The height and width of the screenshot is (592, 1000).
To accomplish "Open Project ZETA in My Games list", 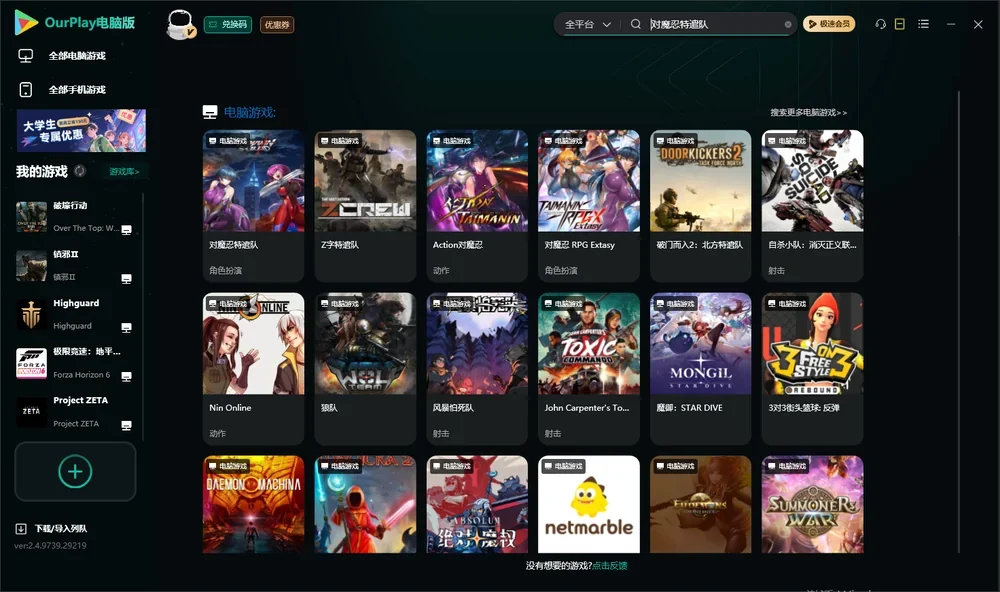I will pos(75,411).
